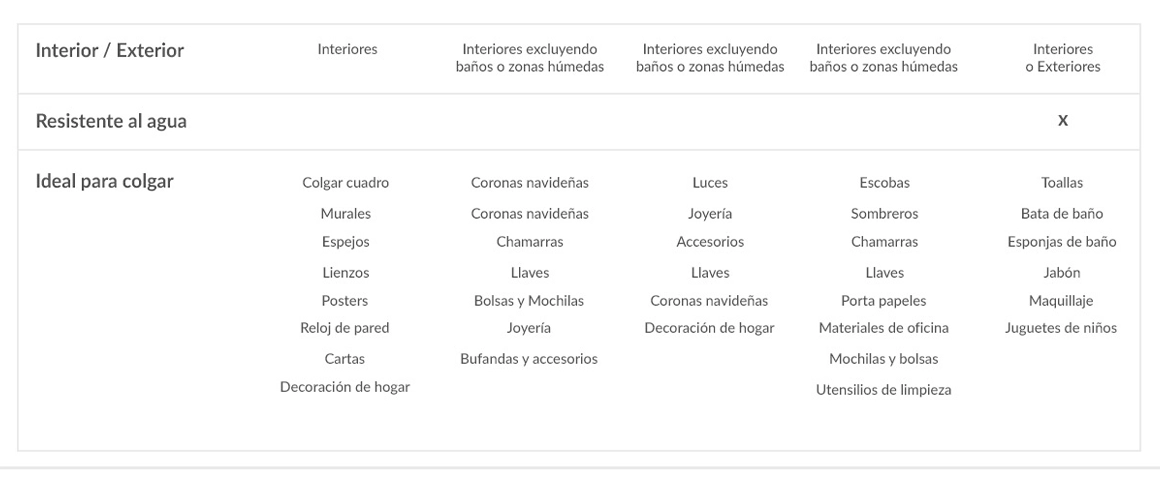The width and height of the screenshot is (1160, 480).
Task: Click the 'Murales' entry
Action: pyautogui.click(x=345, y=214)
